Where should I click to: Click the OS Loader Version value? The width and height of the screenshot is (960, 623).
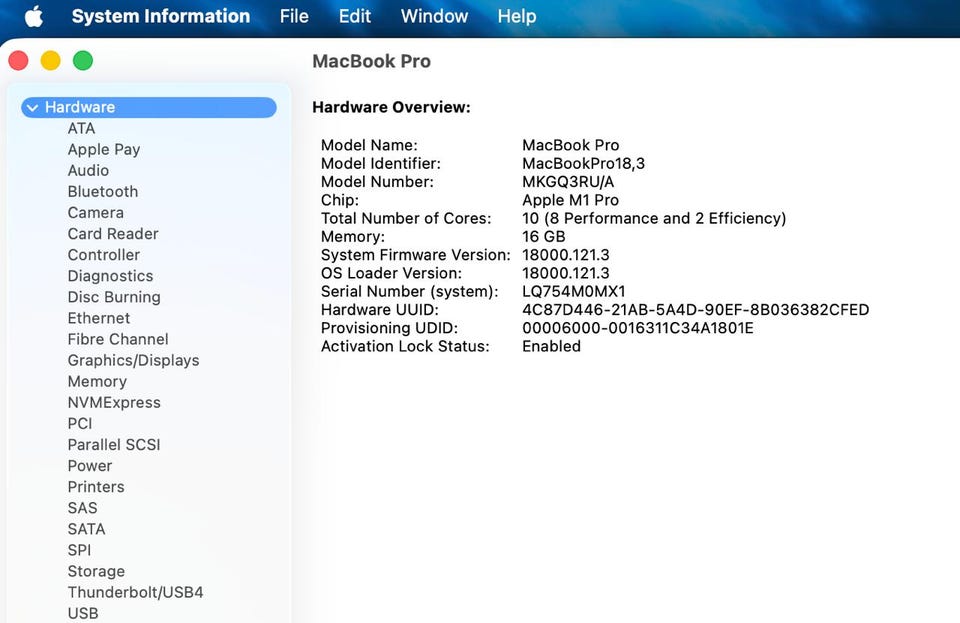[x=566, y=273]
